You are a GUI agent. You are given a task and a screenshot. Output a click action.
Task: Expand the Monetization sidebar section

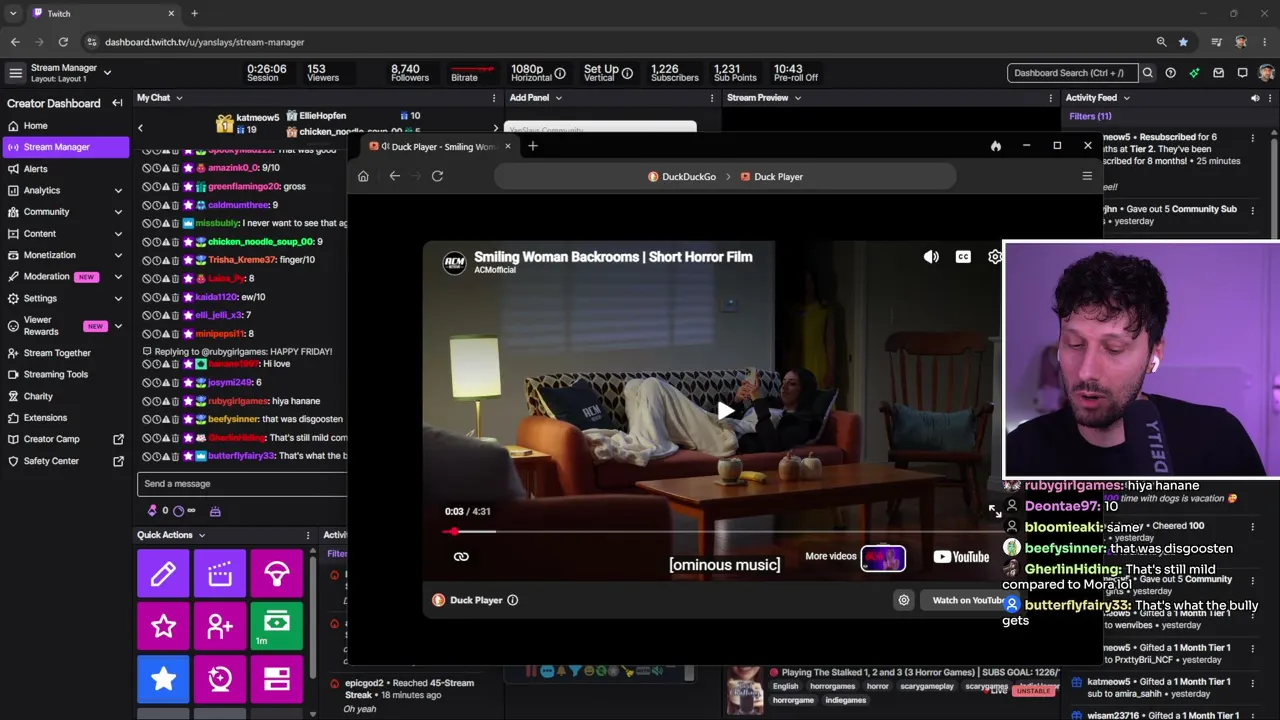coord(118,255)
